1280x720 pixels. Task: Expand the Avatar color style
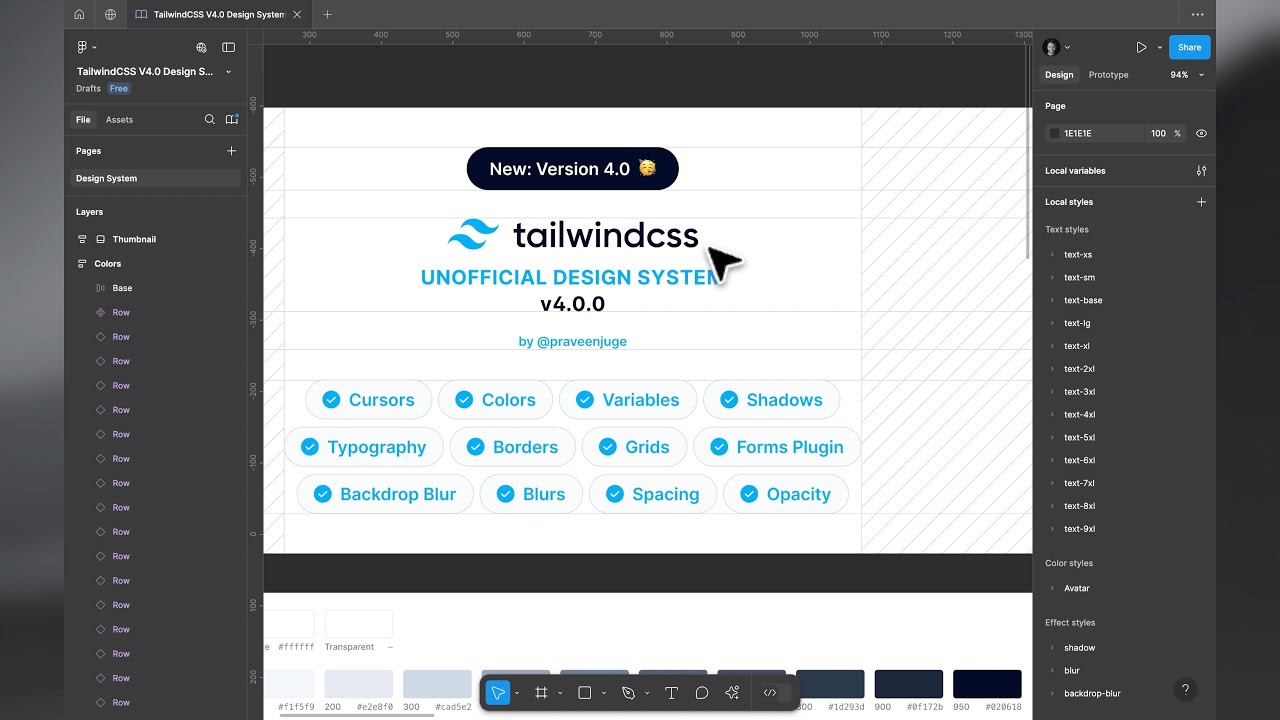coord(1052,588)
